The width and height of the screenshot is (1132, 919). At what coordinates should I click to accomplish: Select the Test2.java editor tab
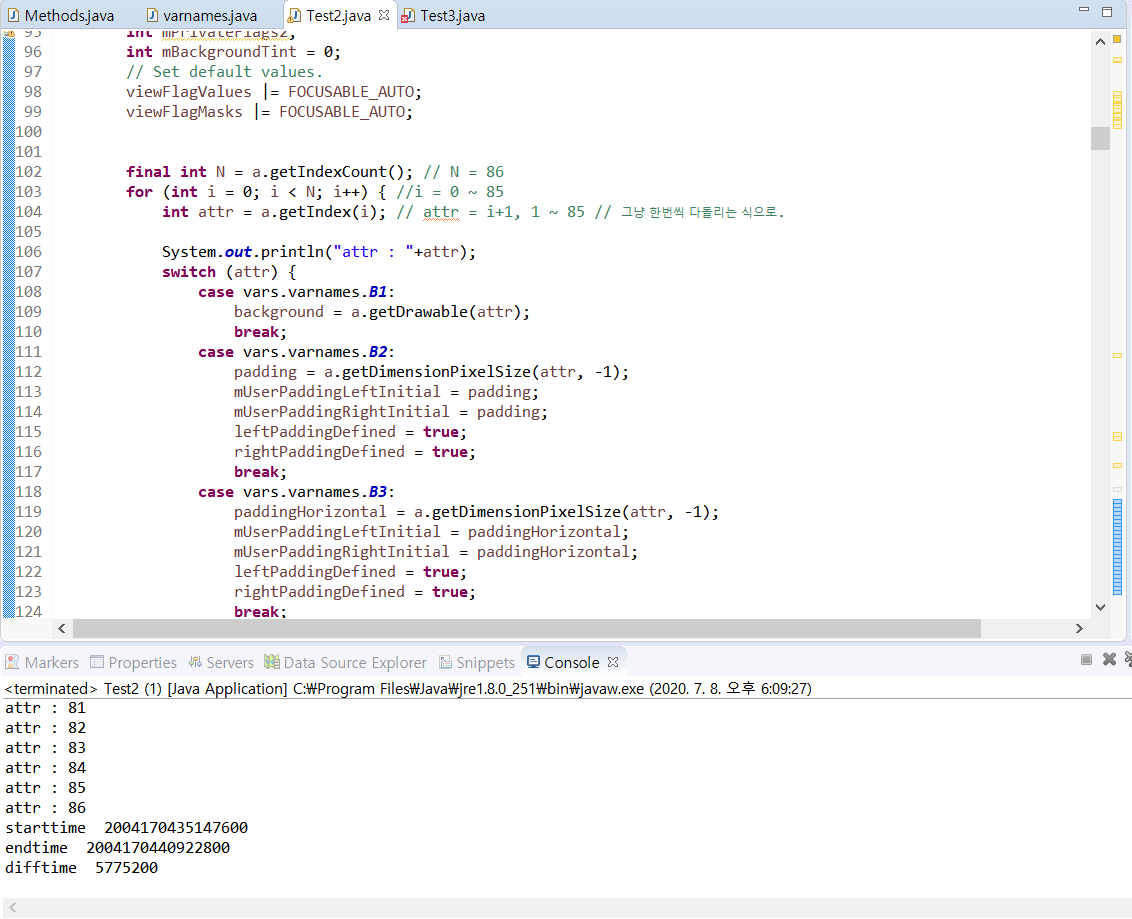(x=338, y=16)
